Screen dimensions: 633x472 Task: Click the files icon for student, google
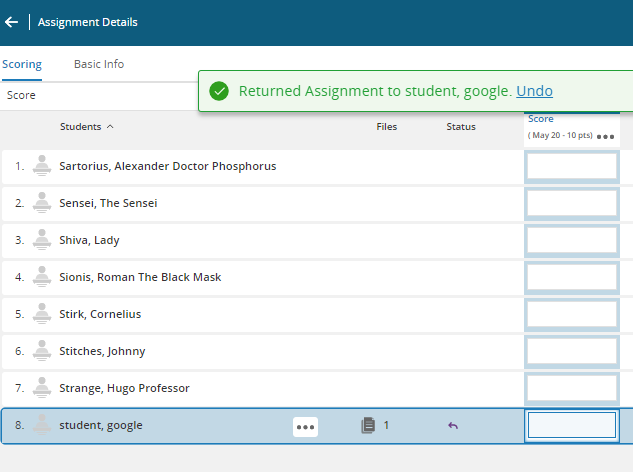[x=368, y=426]
